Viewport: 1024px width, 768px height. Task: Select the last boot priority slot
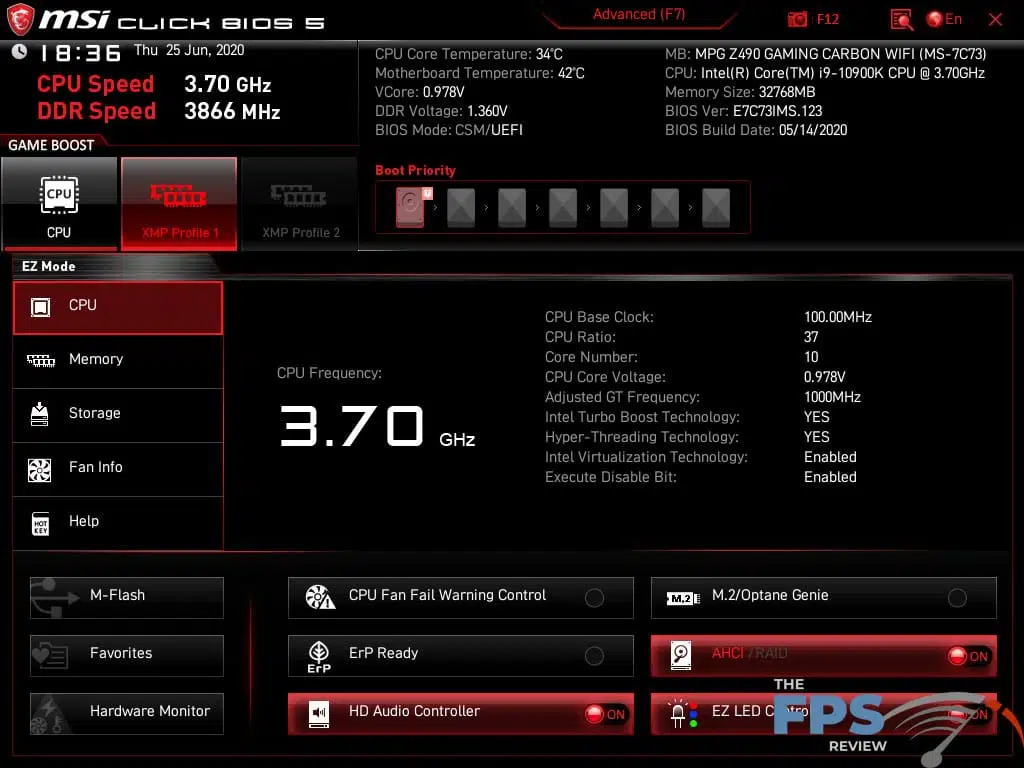716,208
